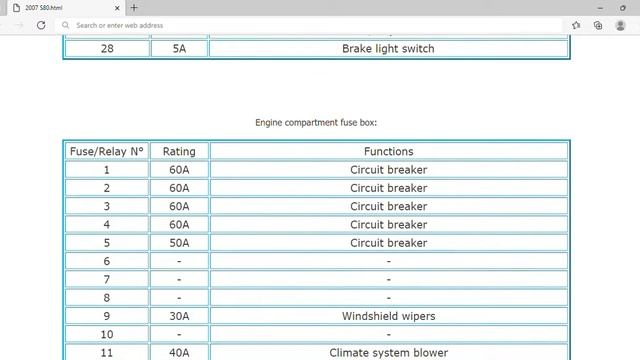
Task: Select fuse number '5' cell
Action: (107, 243)
